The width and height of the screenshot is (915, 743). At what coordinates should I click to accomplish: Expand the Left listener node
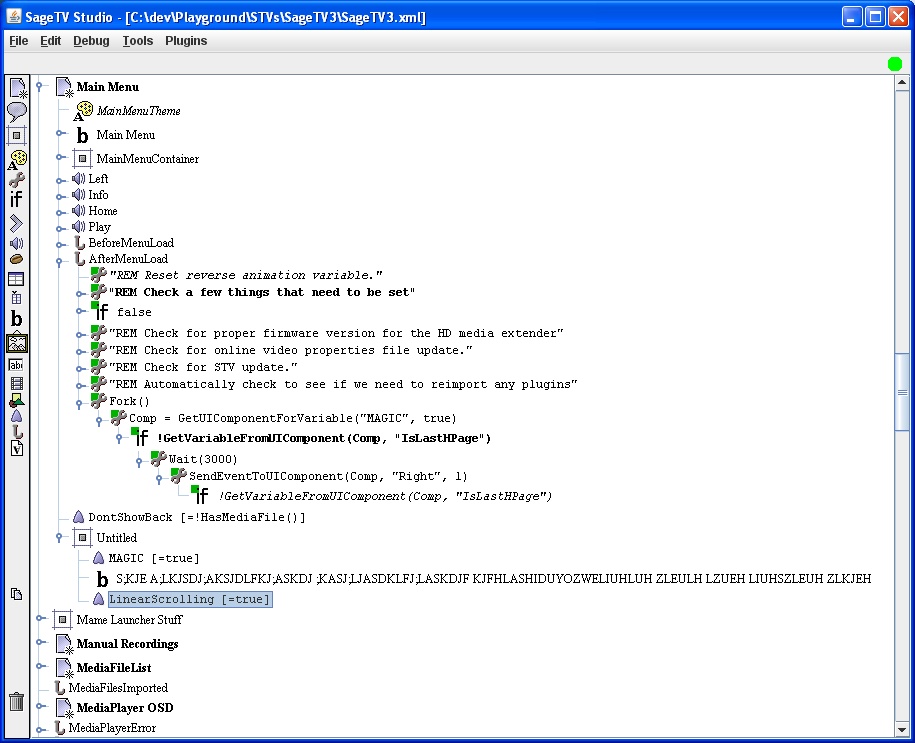pos(59,180)
